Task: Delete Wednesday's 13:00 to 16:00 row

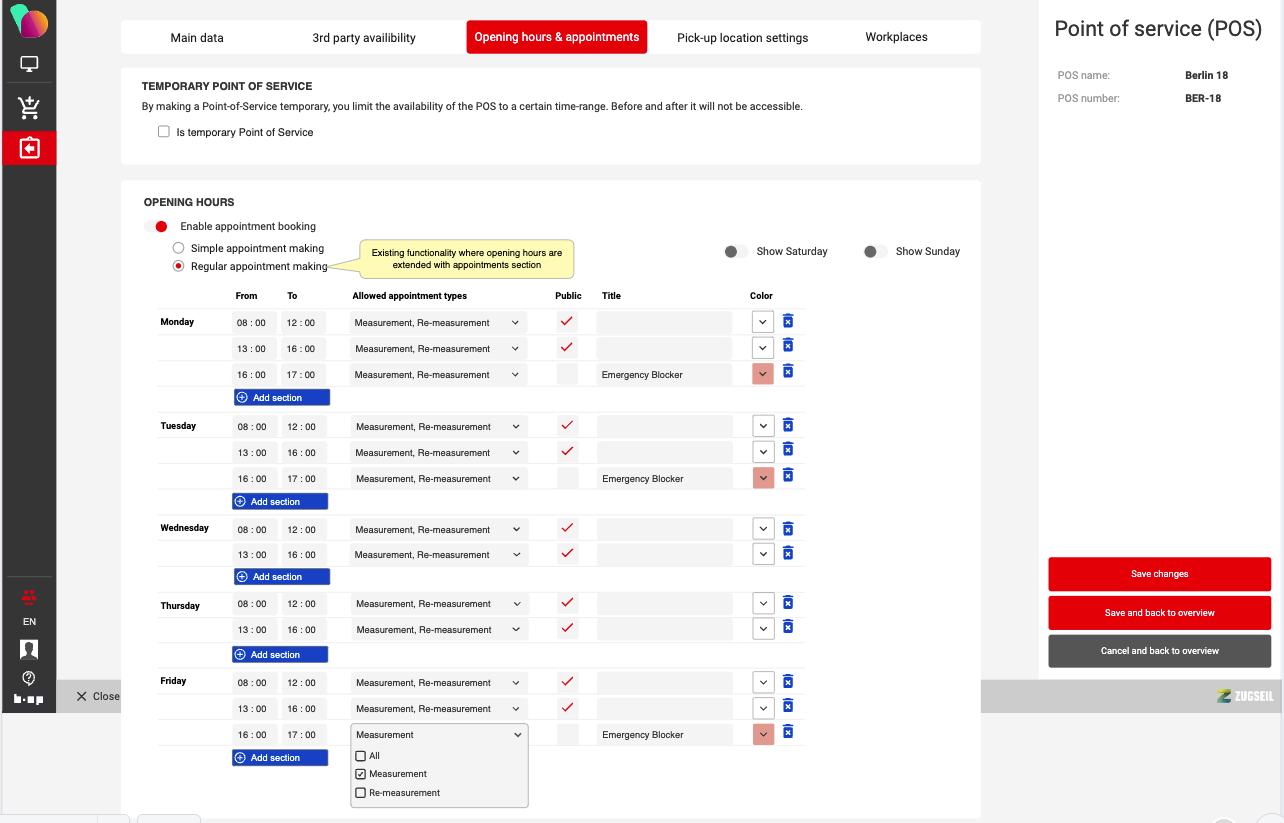Action: point(788,554)
